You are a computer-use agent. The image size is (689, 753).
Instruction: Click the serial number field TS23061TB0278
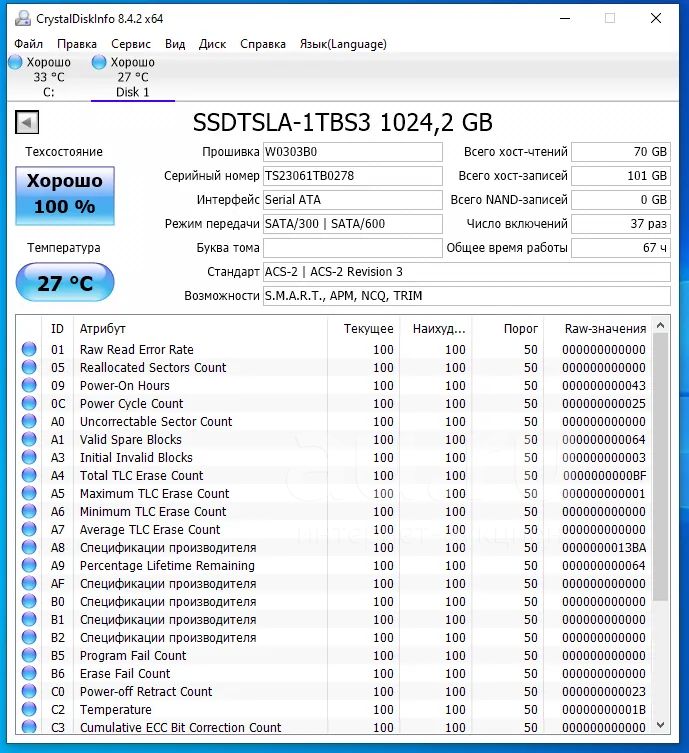[352, 176]
